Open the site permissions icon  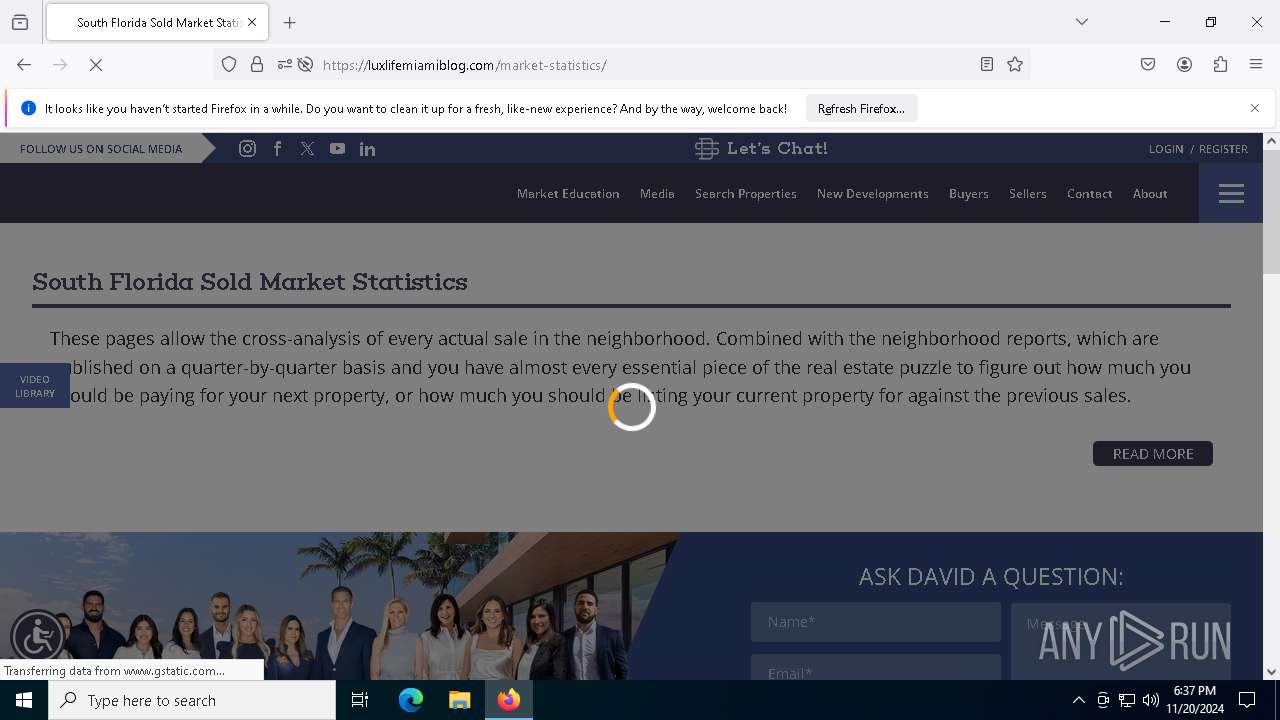[x=285, y=64]
